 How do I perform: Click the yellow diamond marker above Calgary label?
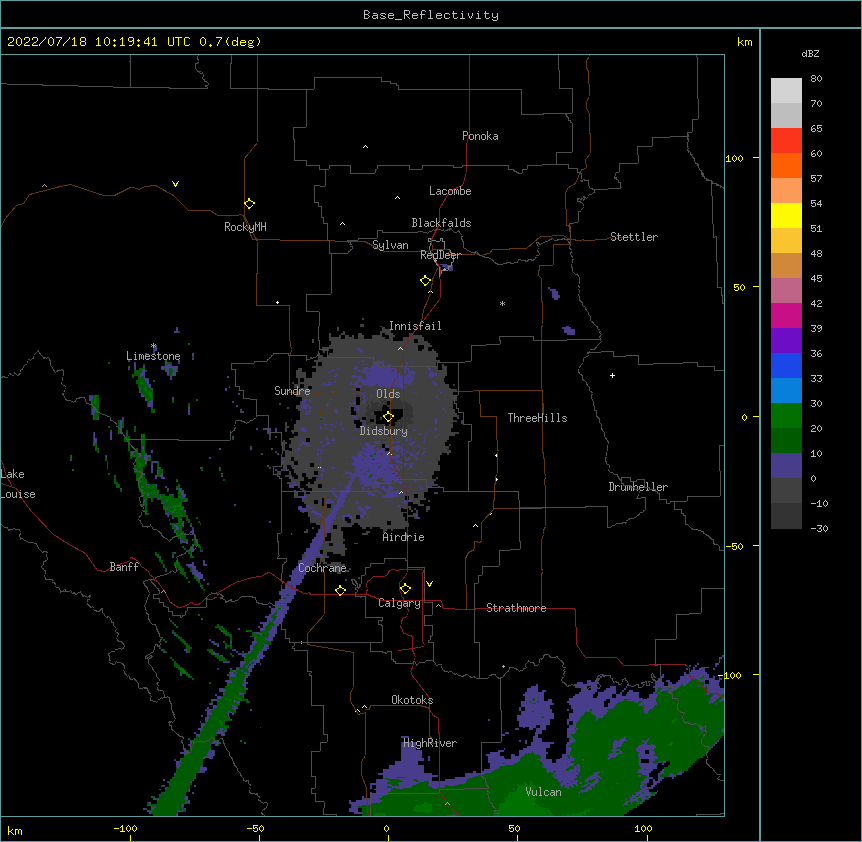405,589
